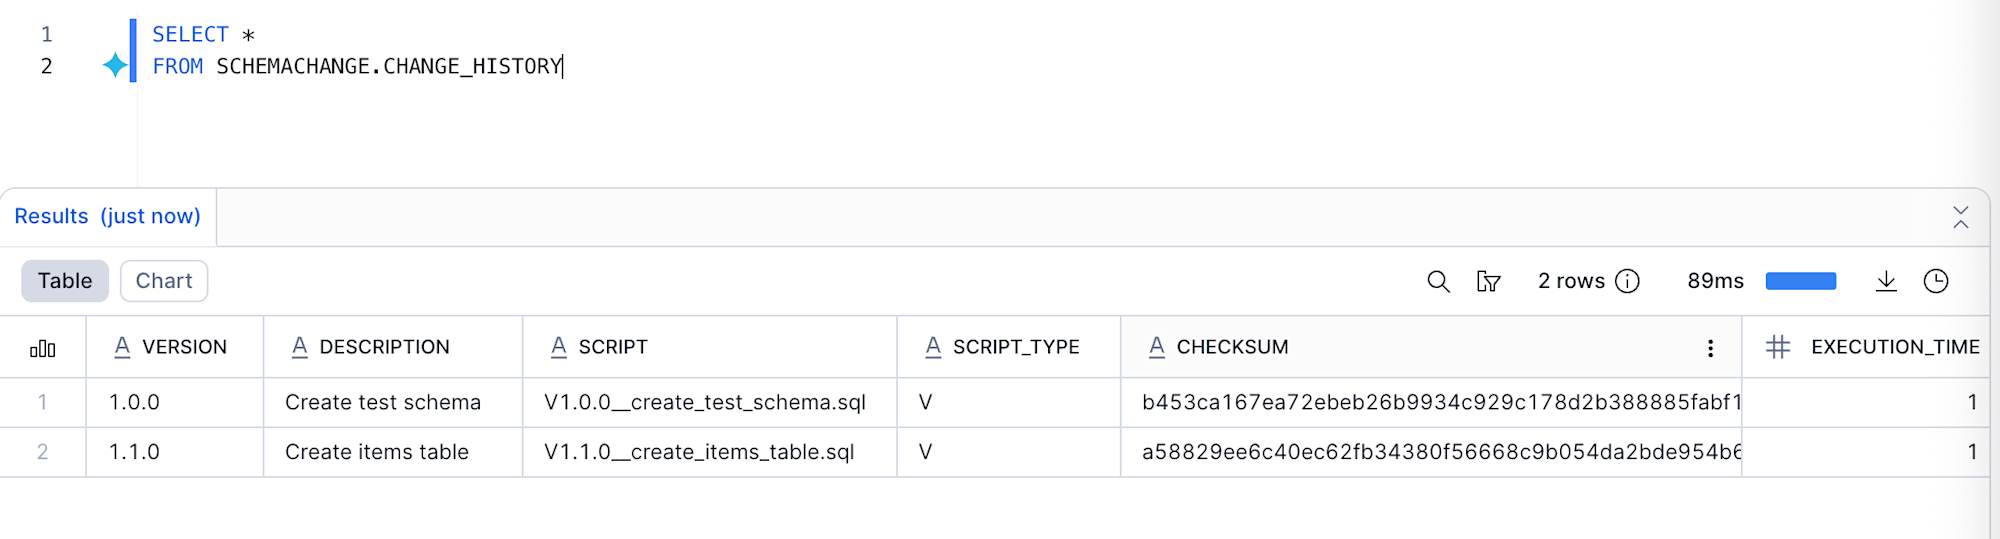The height and width of the screenshot is (539, 2000).
Task: Click the V1.0.0__create_test_schema.sql cell
Action: click(x=705, y=402)
